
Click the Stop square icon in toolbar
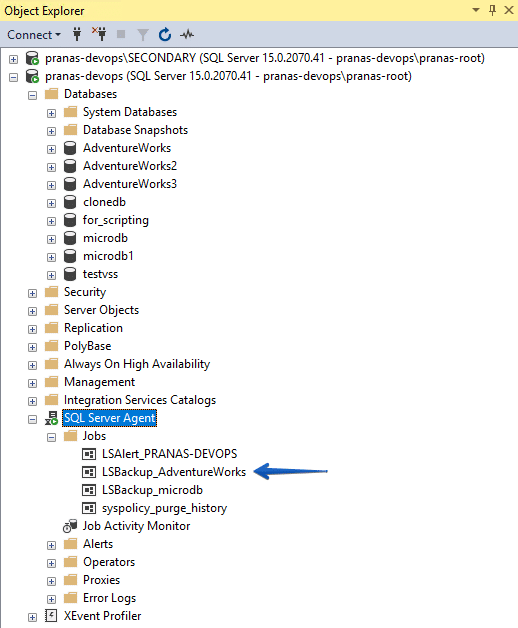121,34
